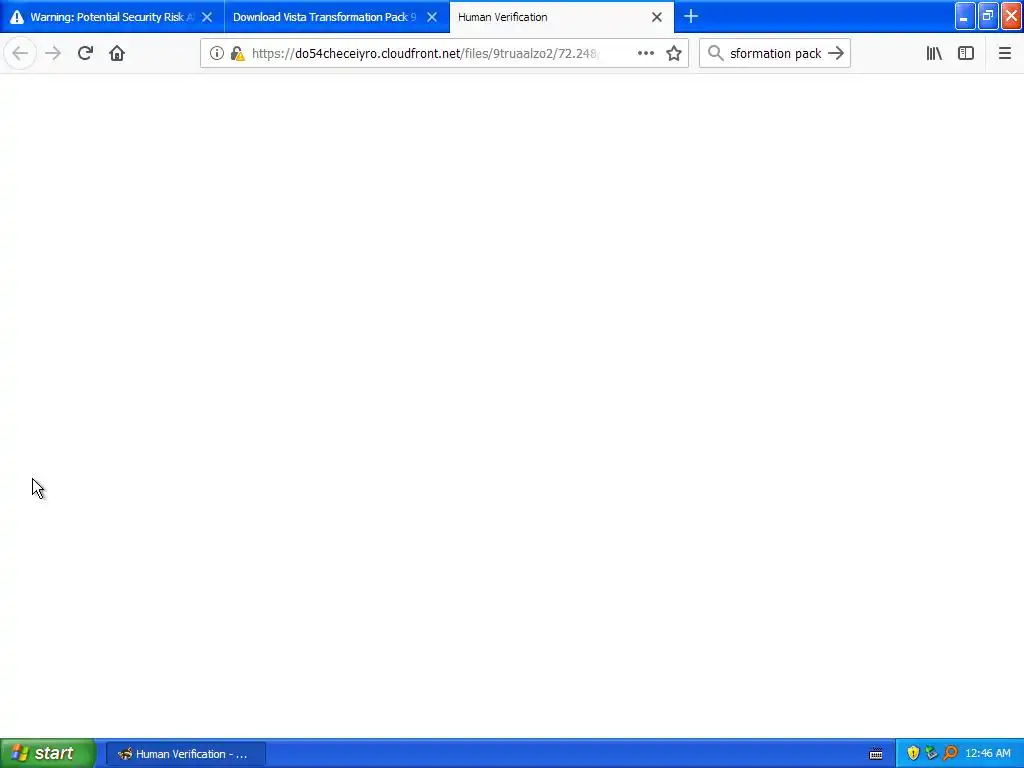
Task: Open the Library bookmarks and history icon
Action: click(x=934, y=53)
